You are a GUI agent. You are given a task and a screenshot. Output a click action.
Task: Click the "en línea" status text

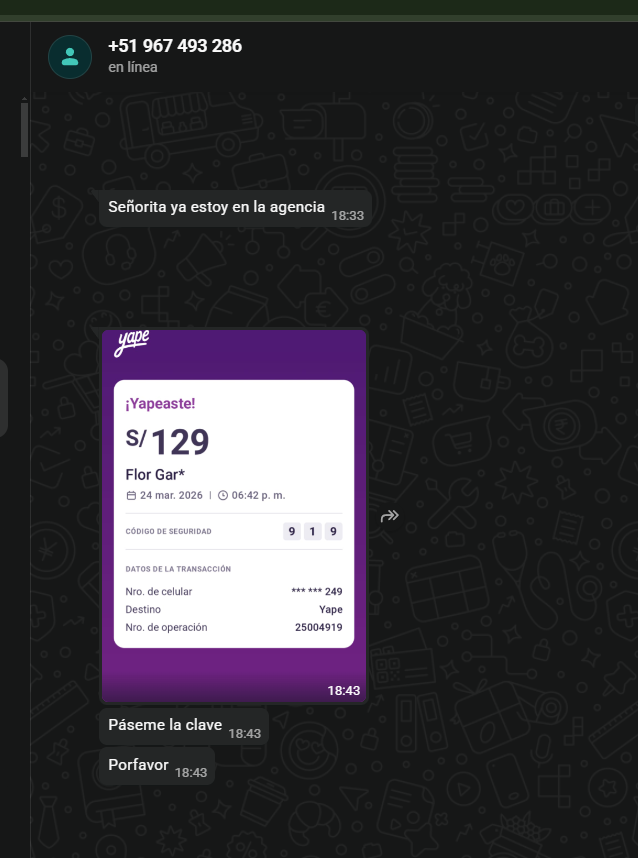pos(133,67)
